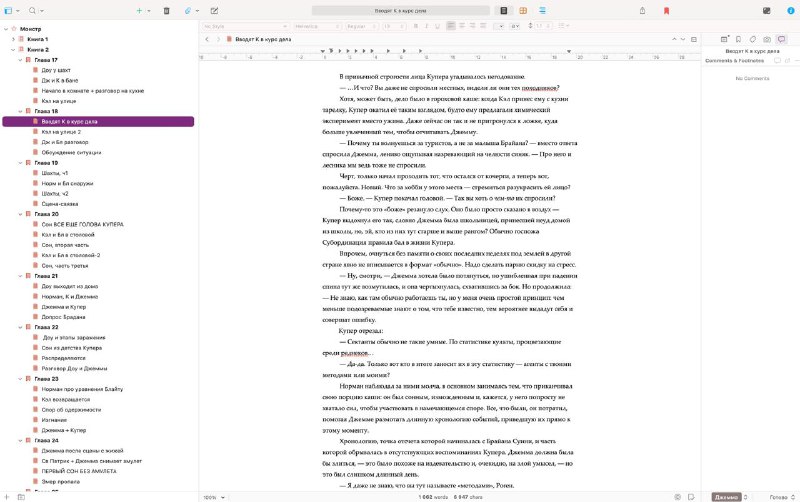Click the document title in editor header
Image resolution: width=800 pixels, height=502 pixels.
click(x=263, y=39)
